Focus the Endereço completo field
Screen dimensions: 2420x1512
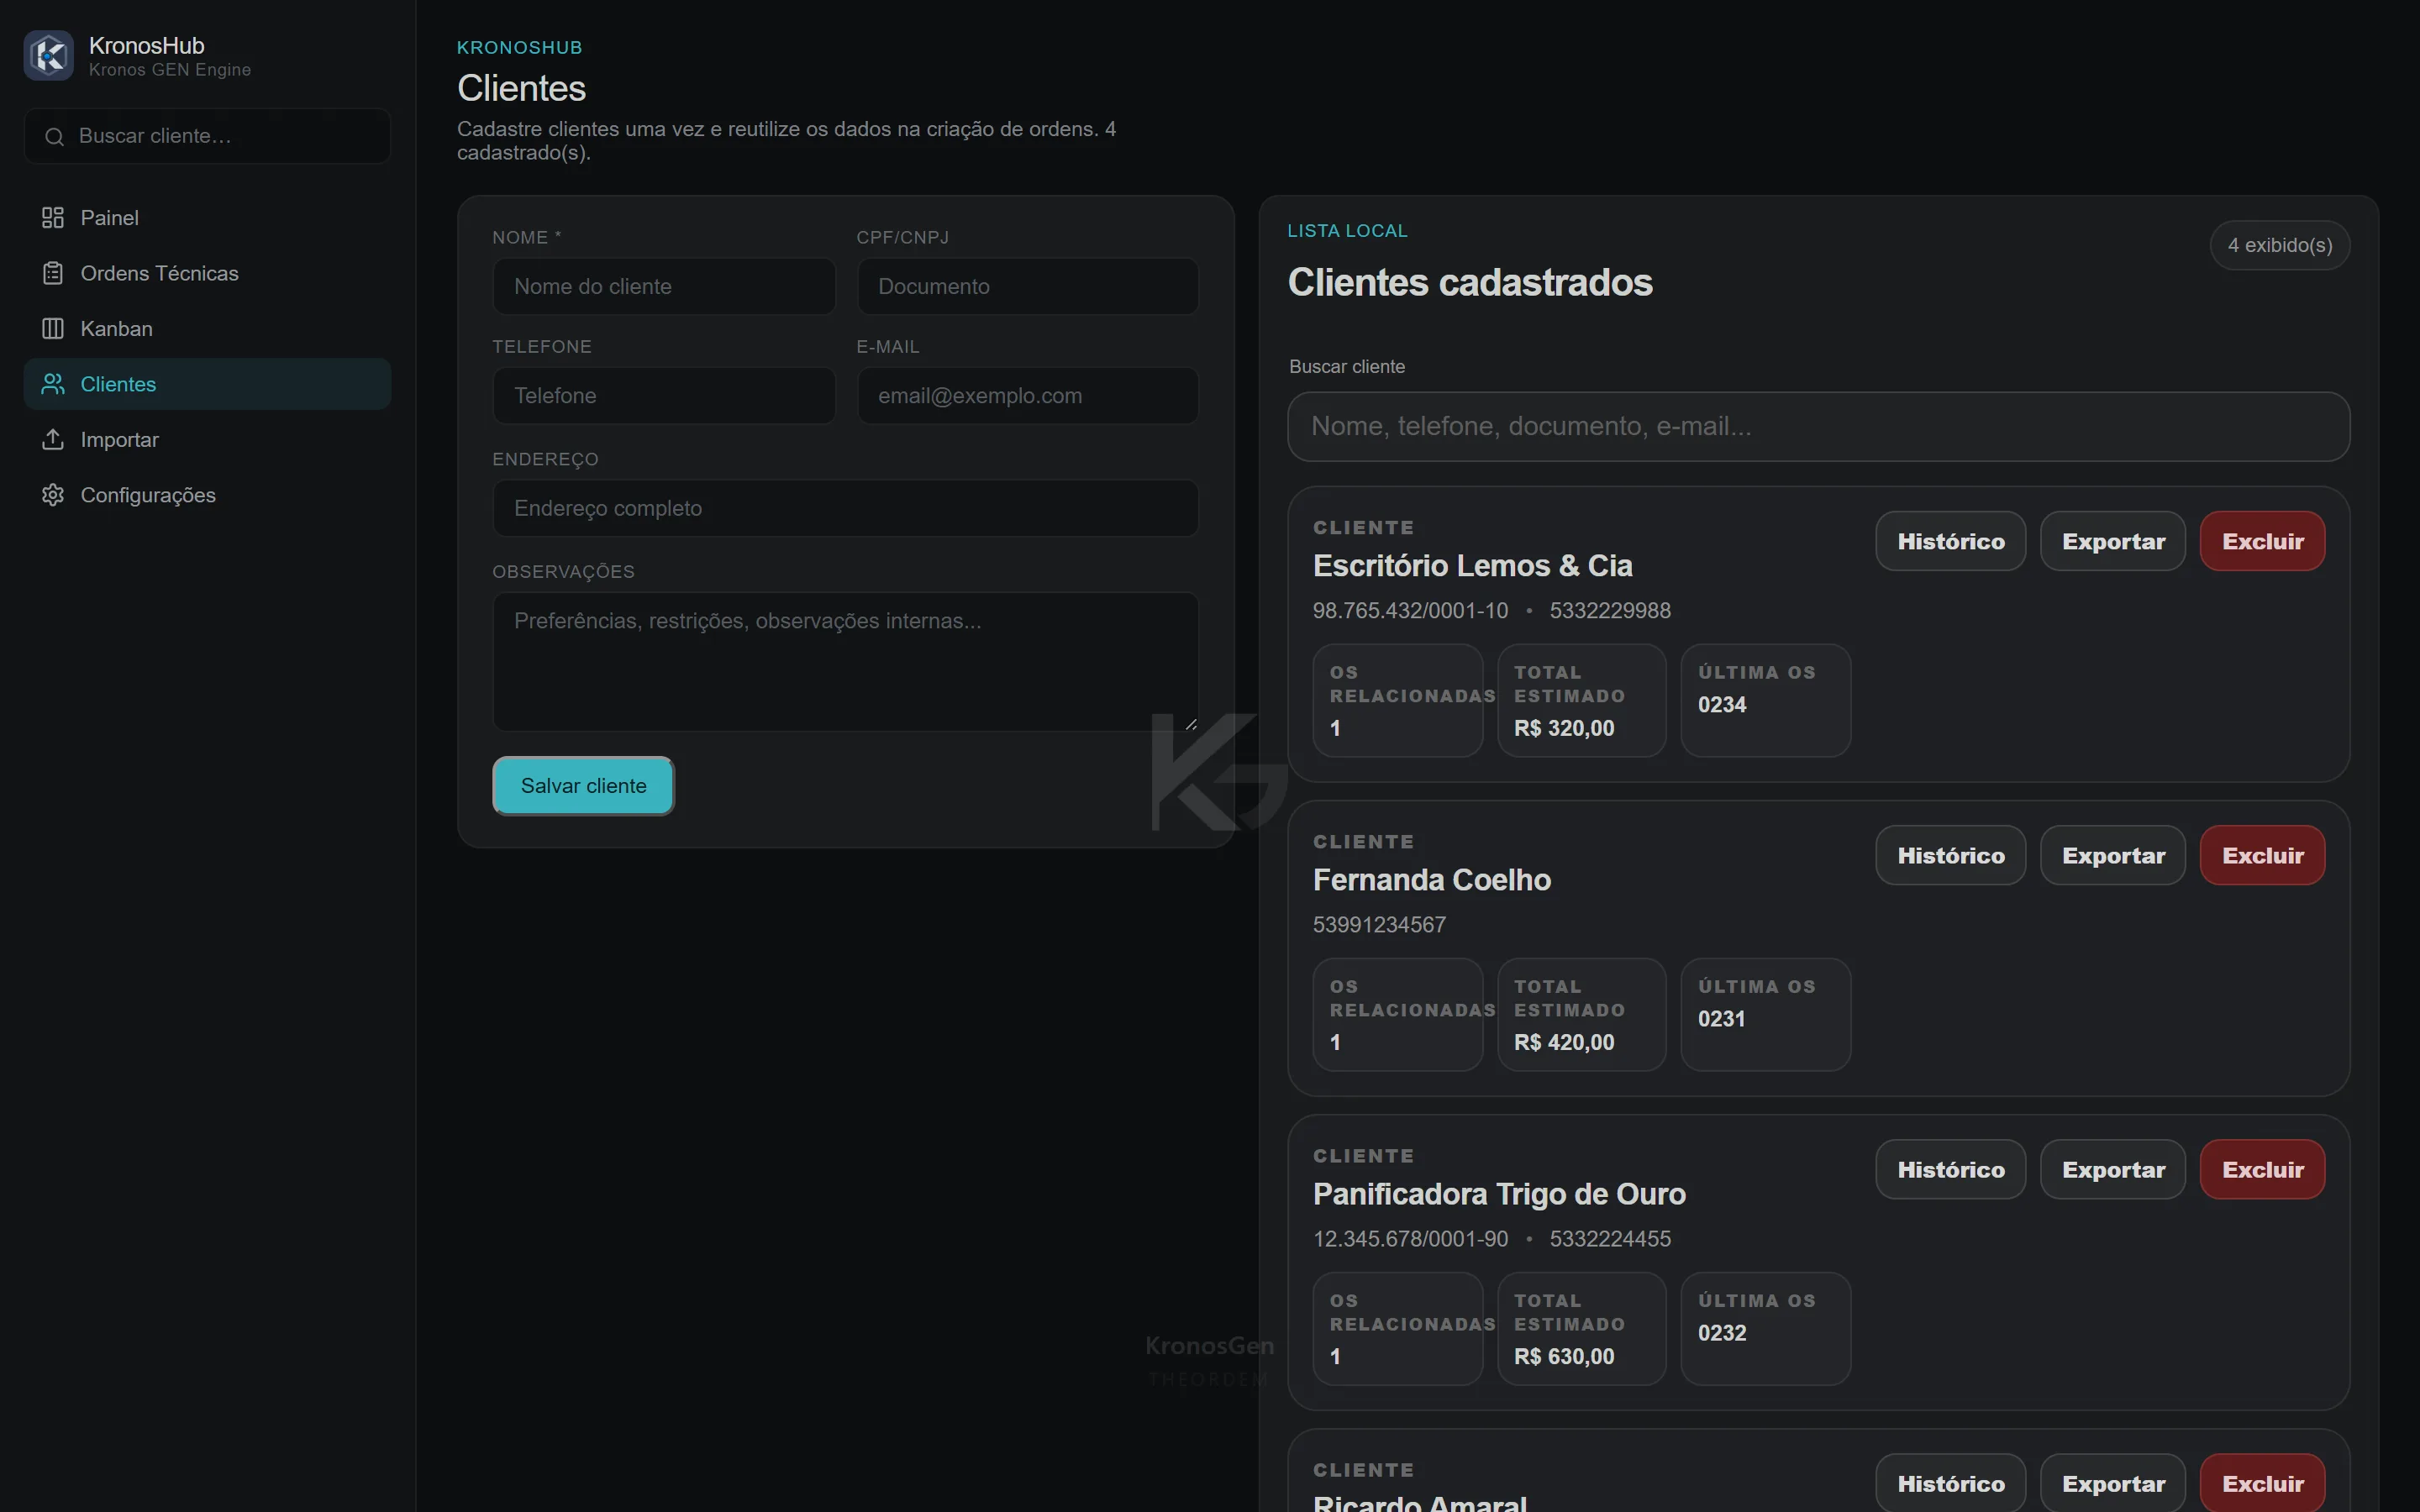[846, 508]
